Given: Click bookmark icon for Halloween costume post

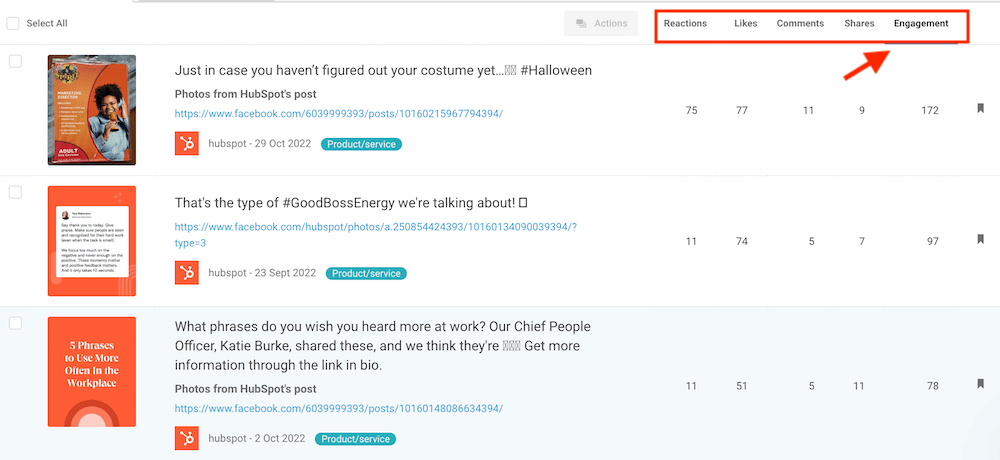Looking at the screenshot, I should coord(981,109).
